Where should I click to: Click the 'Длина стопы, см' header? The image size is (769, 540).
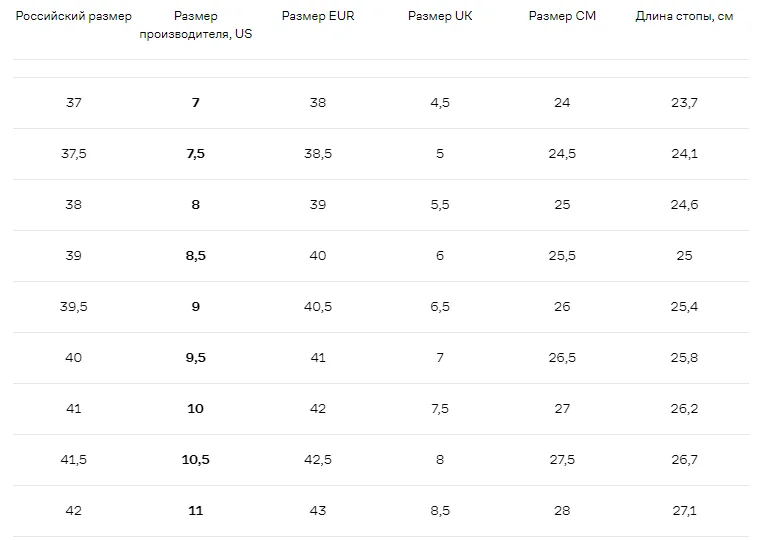(684, 16)
